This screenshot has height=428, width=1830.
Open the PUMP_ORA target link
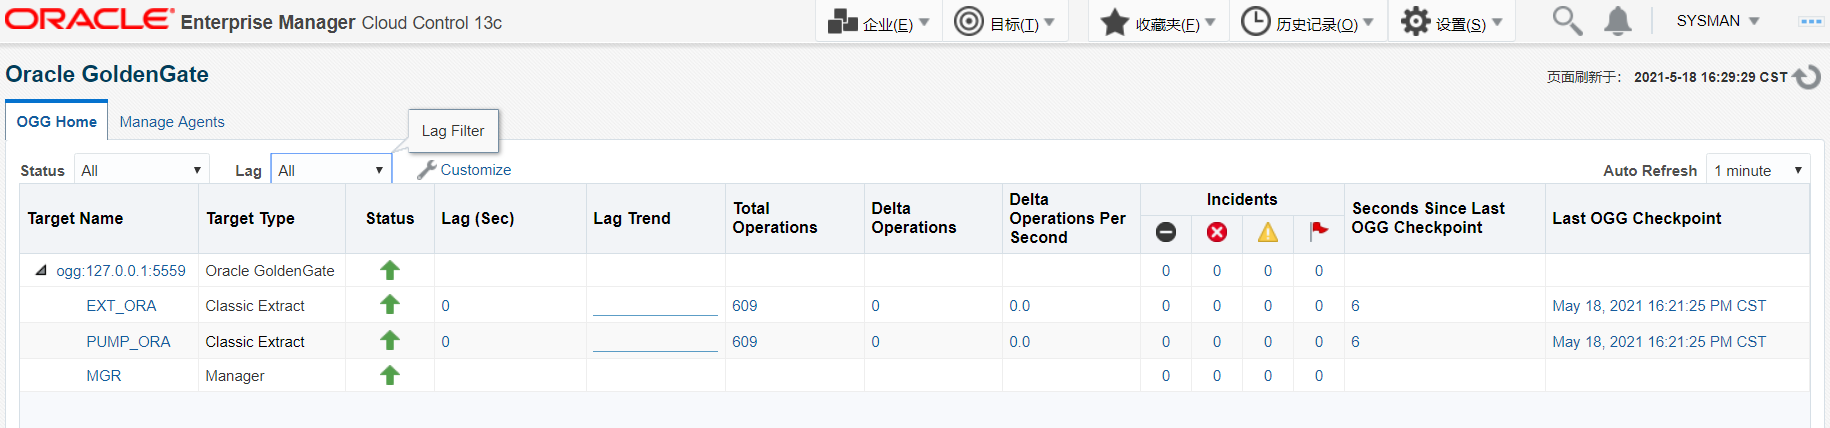[x=128, y=342]
